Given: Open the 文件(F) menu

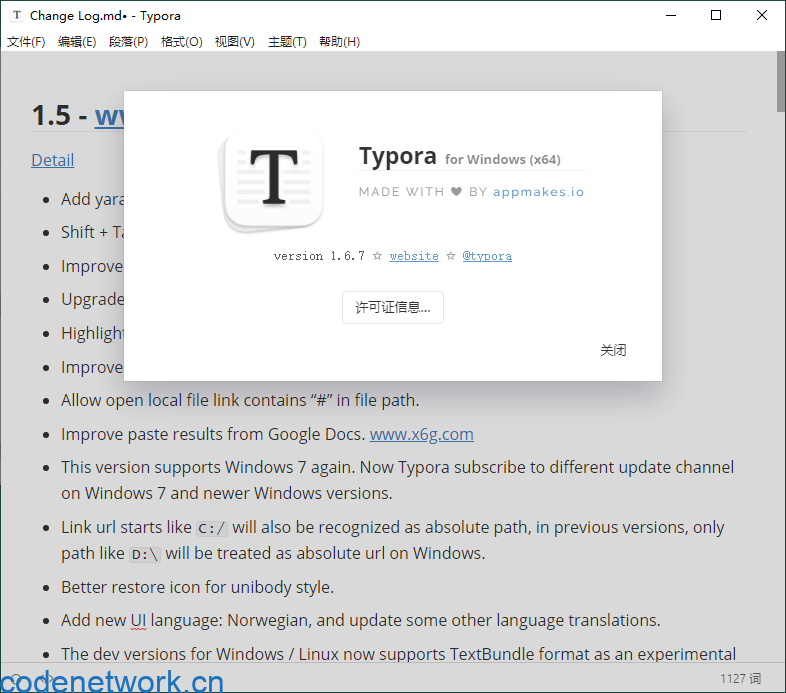Looking at the screenshot, I should coord(26,42).
